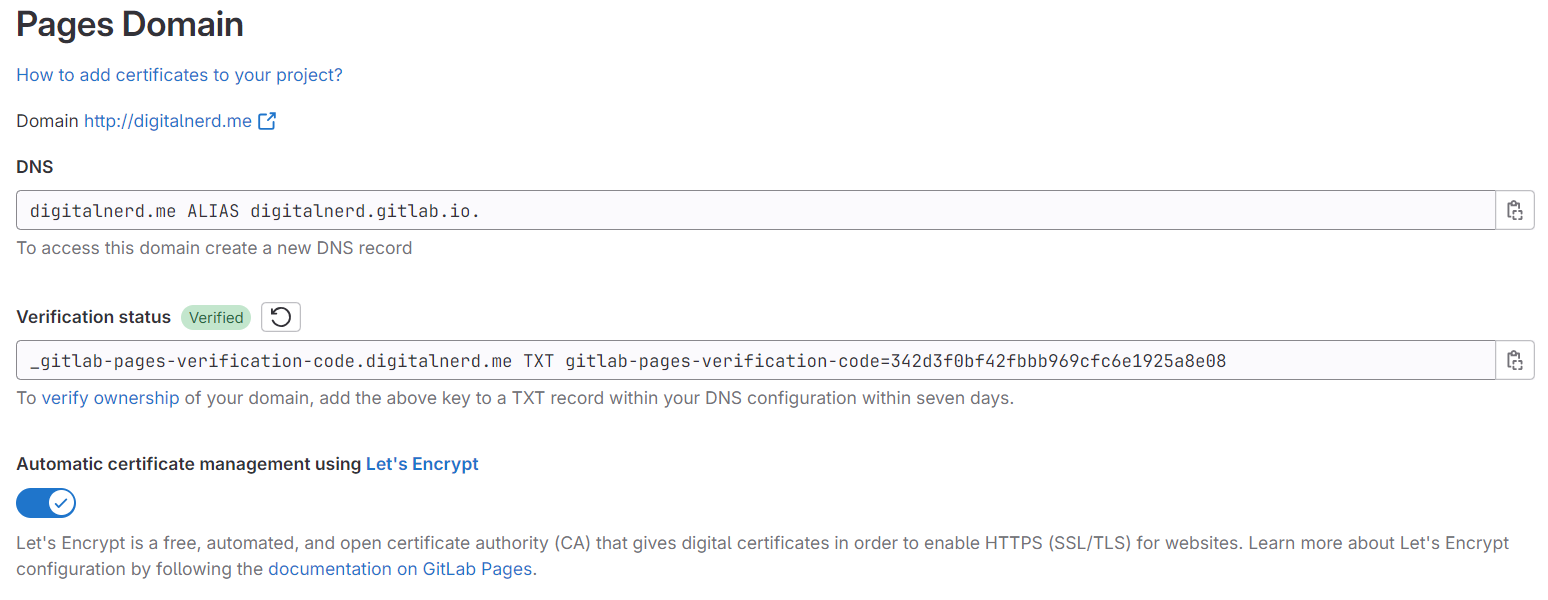Visit the http://digitalnerd.me domain link
Screen dimensions: 1548x600
(167, 121)
